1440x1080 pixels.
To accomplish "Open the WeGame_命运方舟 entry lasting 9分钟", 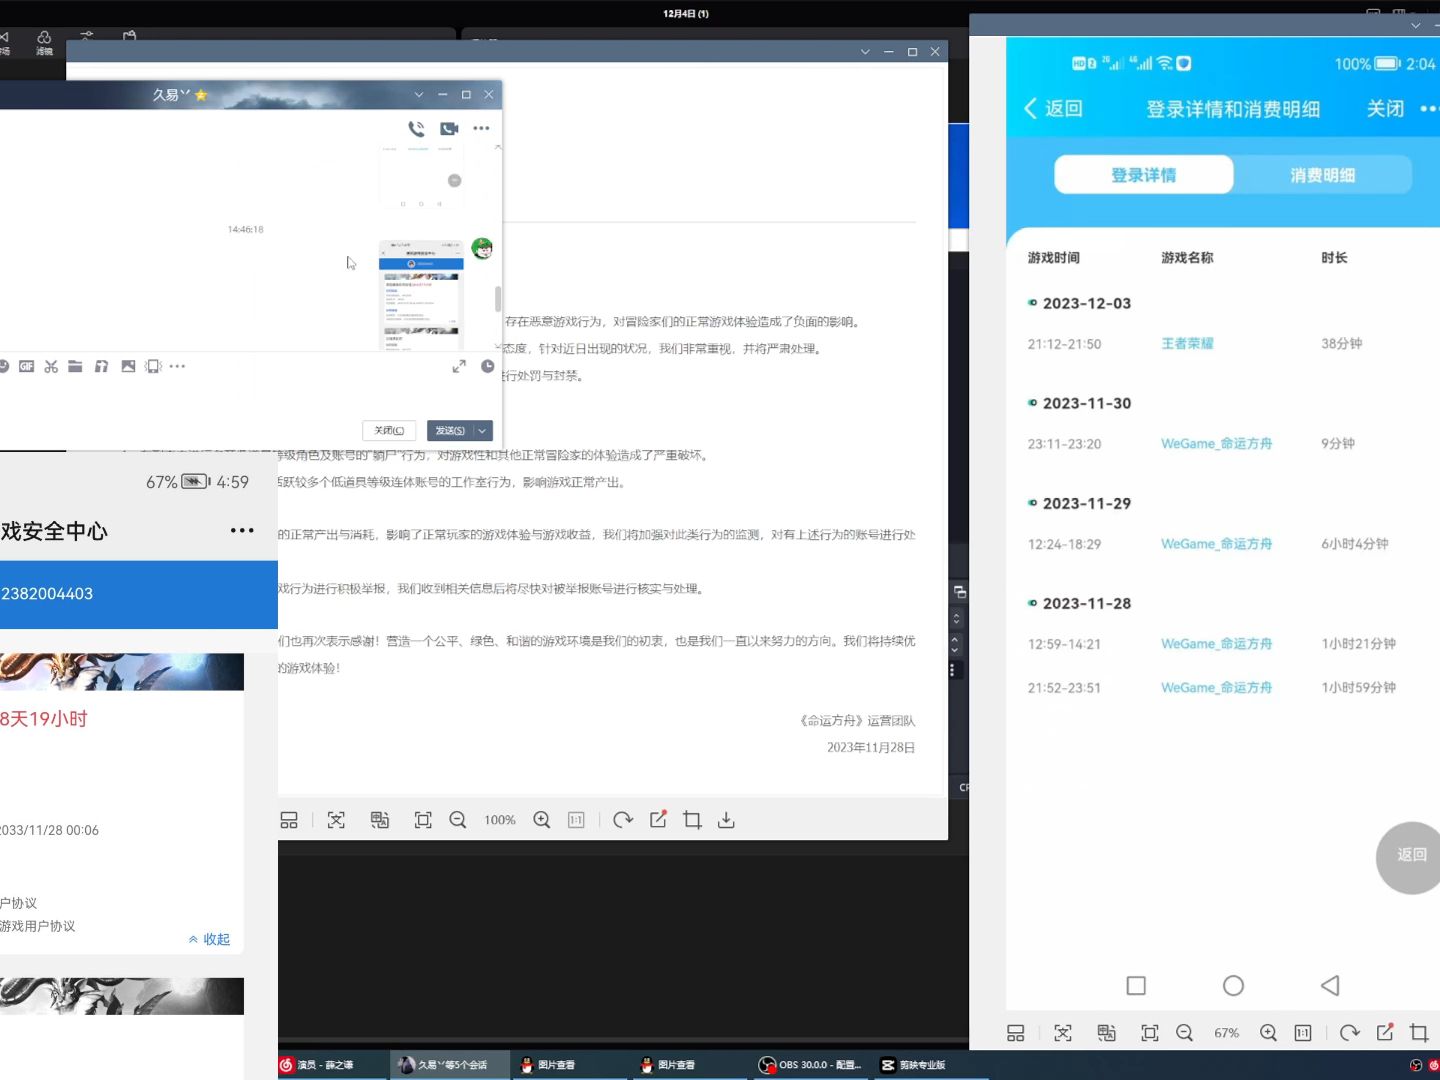I will coord(1216,443).
